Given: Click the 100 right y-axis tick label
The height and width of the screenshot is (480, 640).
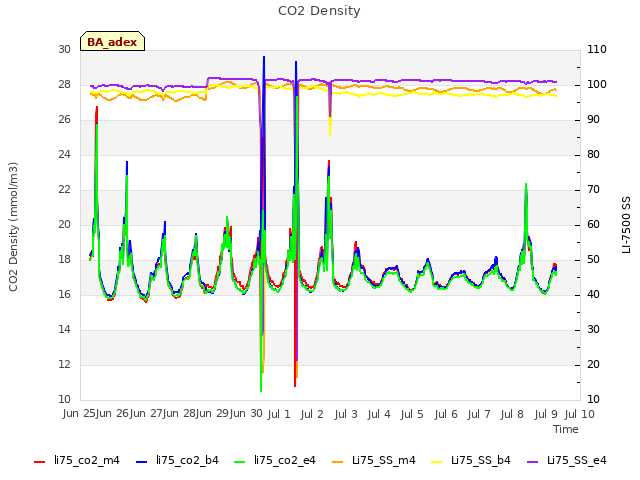Looking at the screenshot, I should [597, 84].
